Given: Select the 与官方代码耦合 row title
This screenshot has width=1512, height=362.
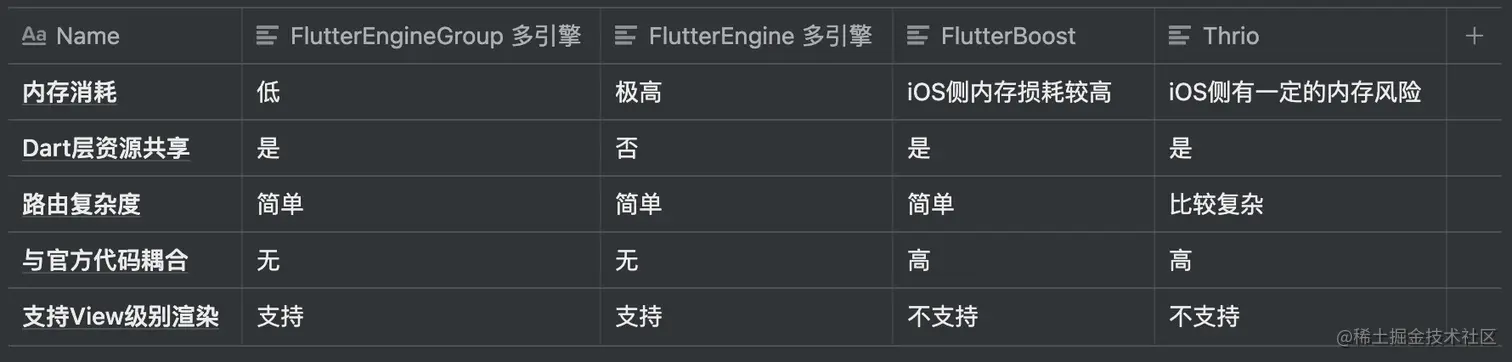Looking at the screenshot, I should (x=105, y=261).
